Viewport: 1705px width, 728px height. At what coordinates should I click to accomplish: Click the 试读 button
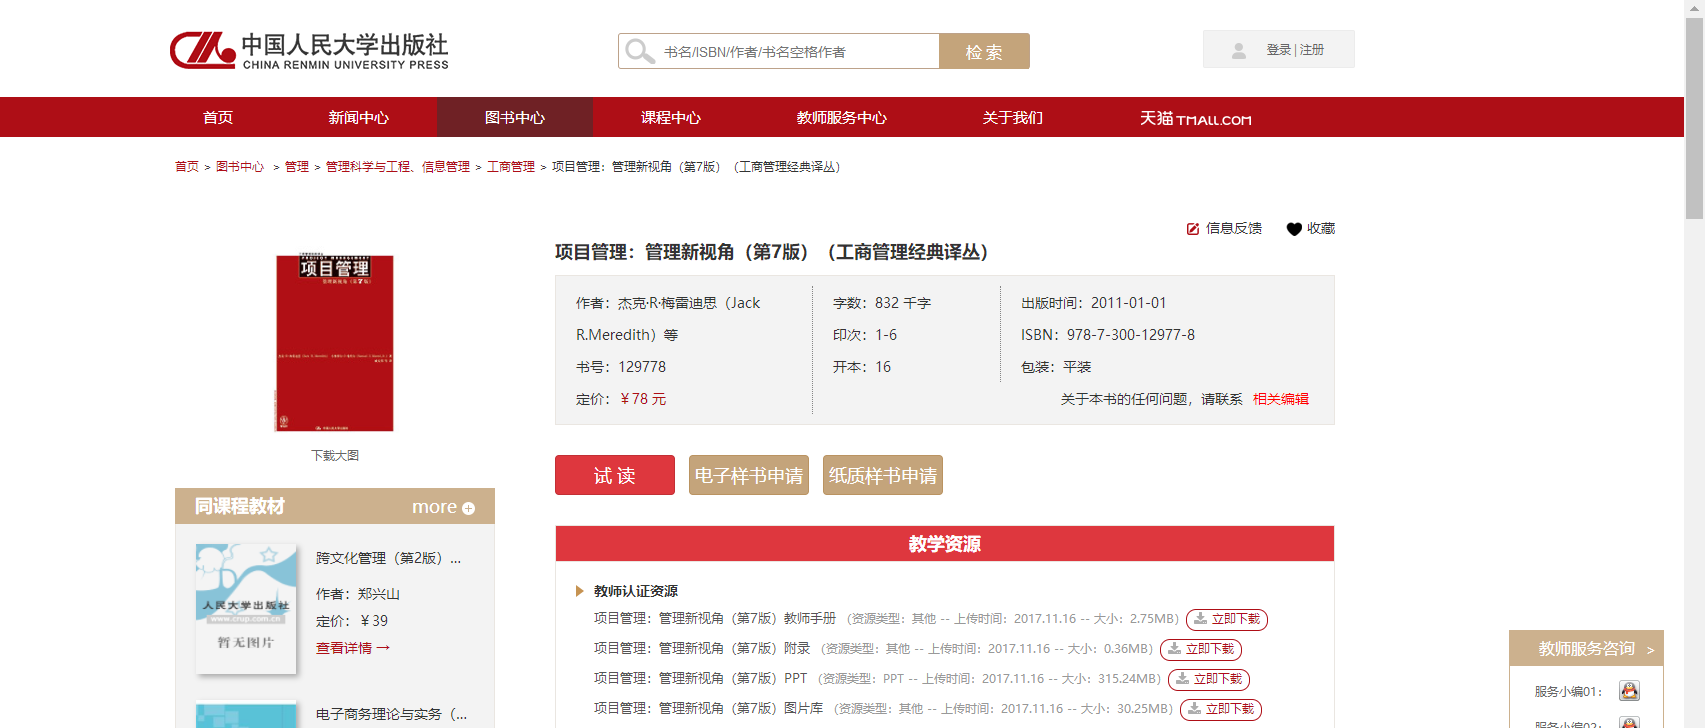615,475
